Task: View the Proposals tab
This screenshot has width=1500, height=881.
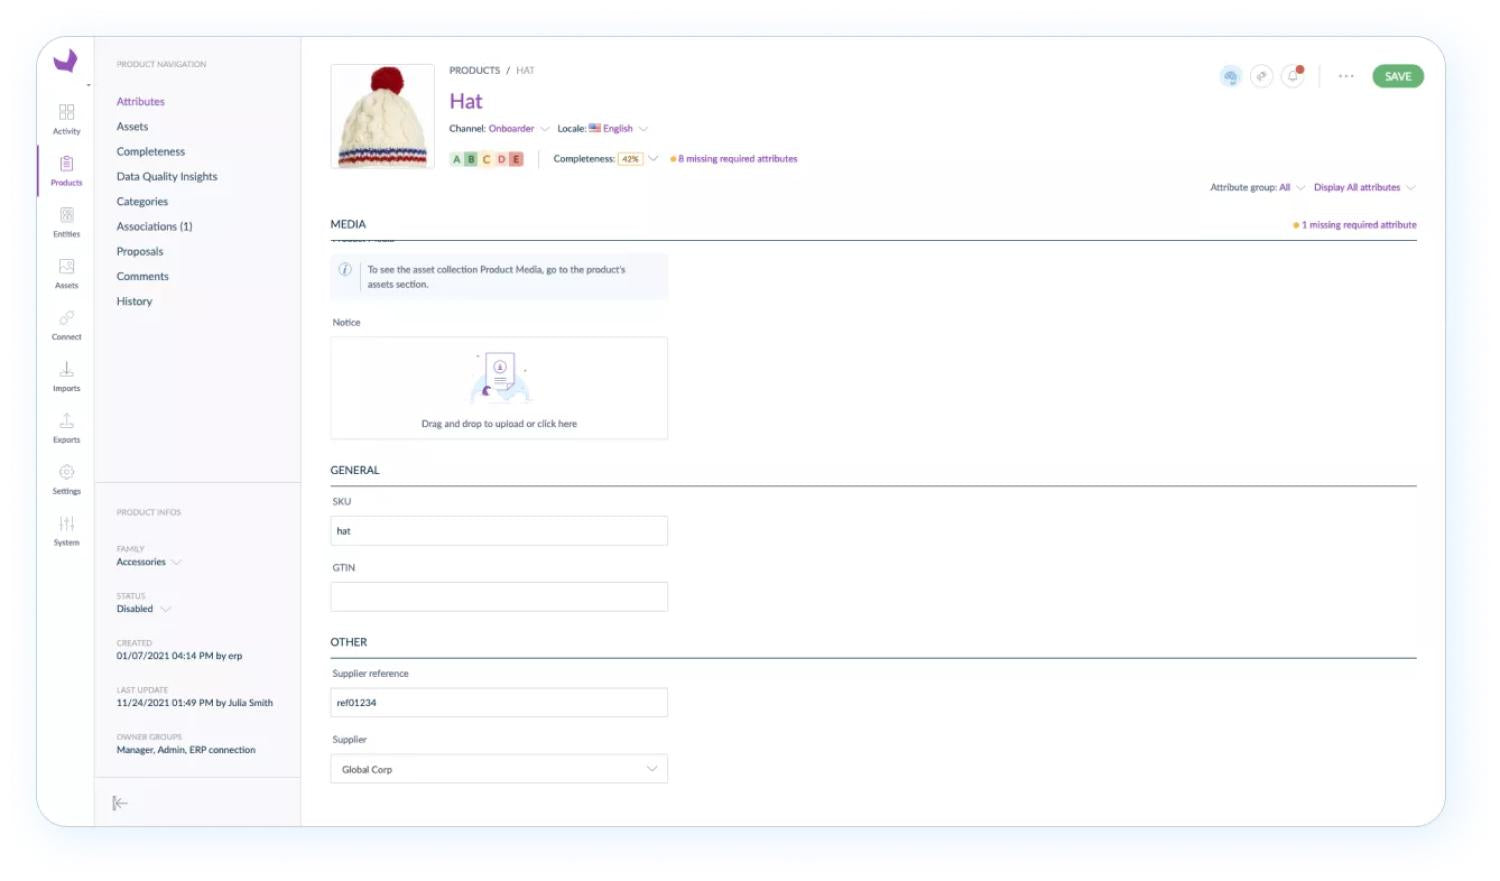Action: click(140, 252)
